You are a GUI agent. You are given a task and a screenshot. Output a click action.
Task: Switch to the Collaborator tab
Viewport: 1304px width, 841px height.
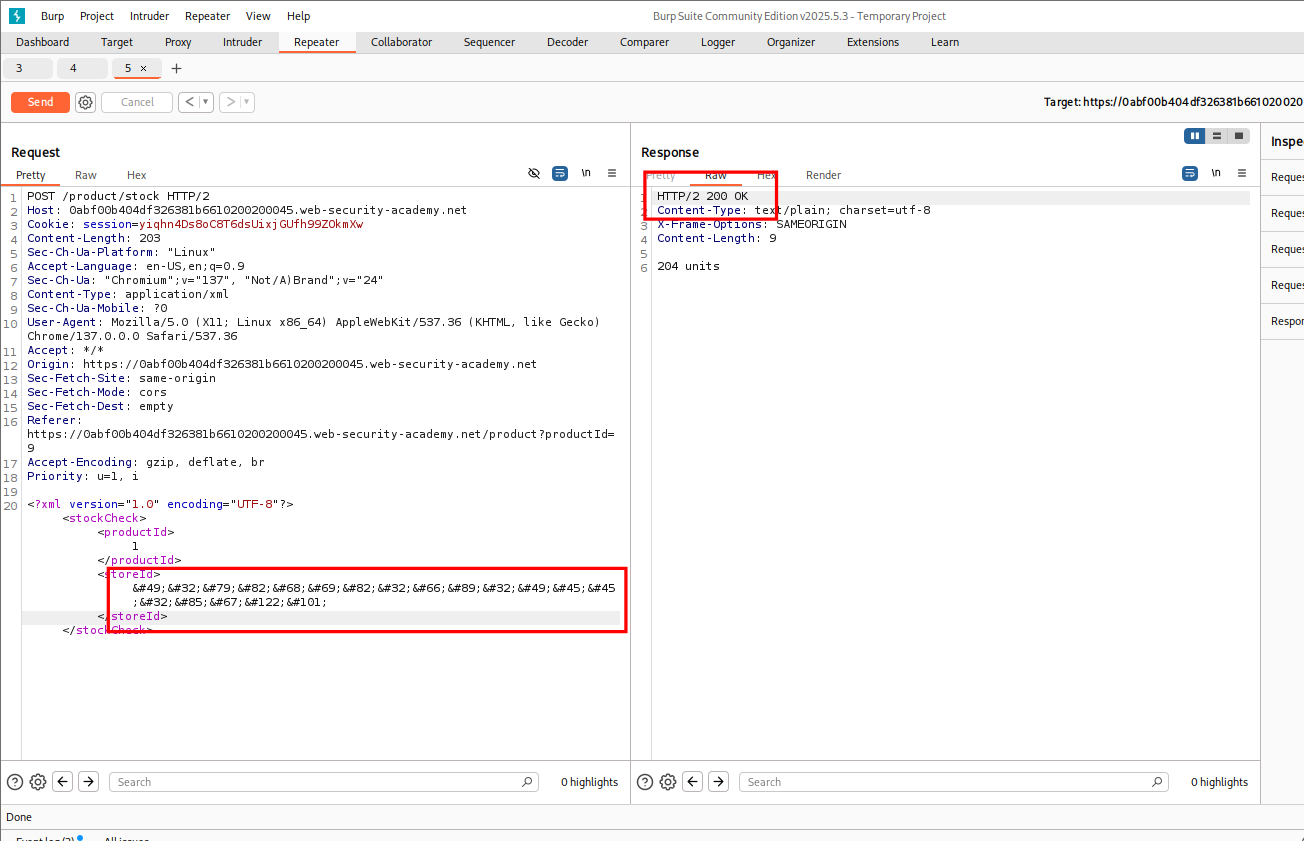[401, 42]
